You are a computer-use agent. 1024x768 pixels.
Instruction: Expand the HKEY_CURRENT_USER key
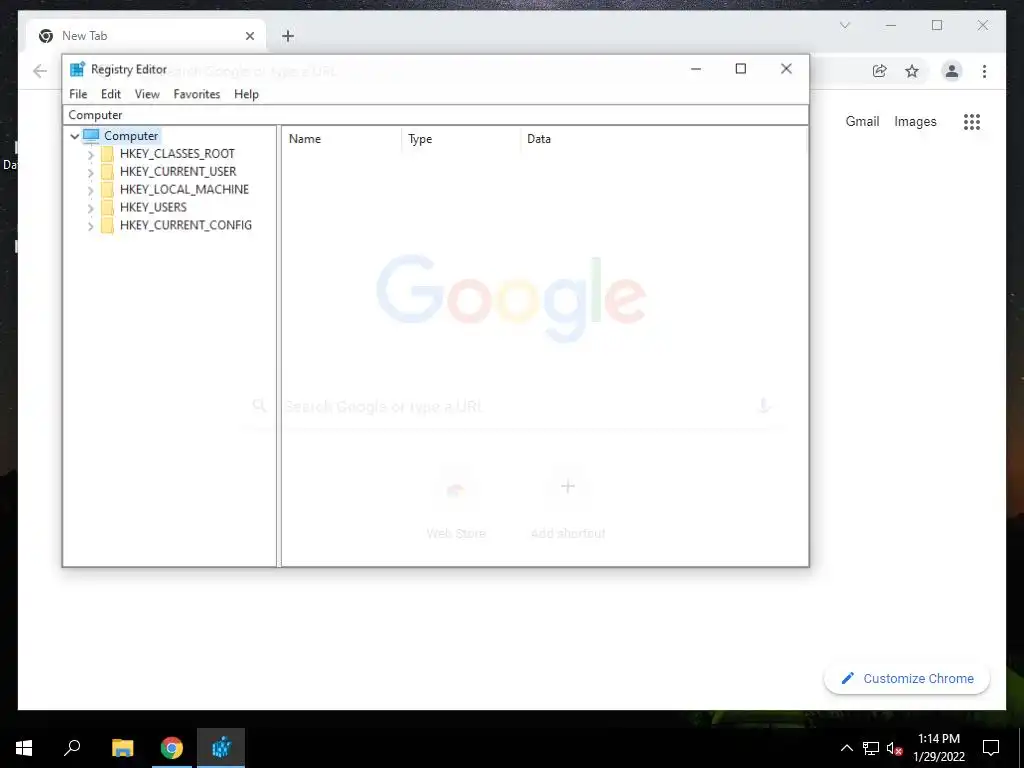click(x=90, y=172)
